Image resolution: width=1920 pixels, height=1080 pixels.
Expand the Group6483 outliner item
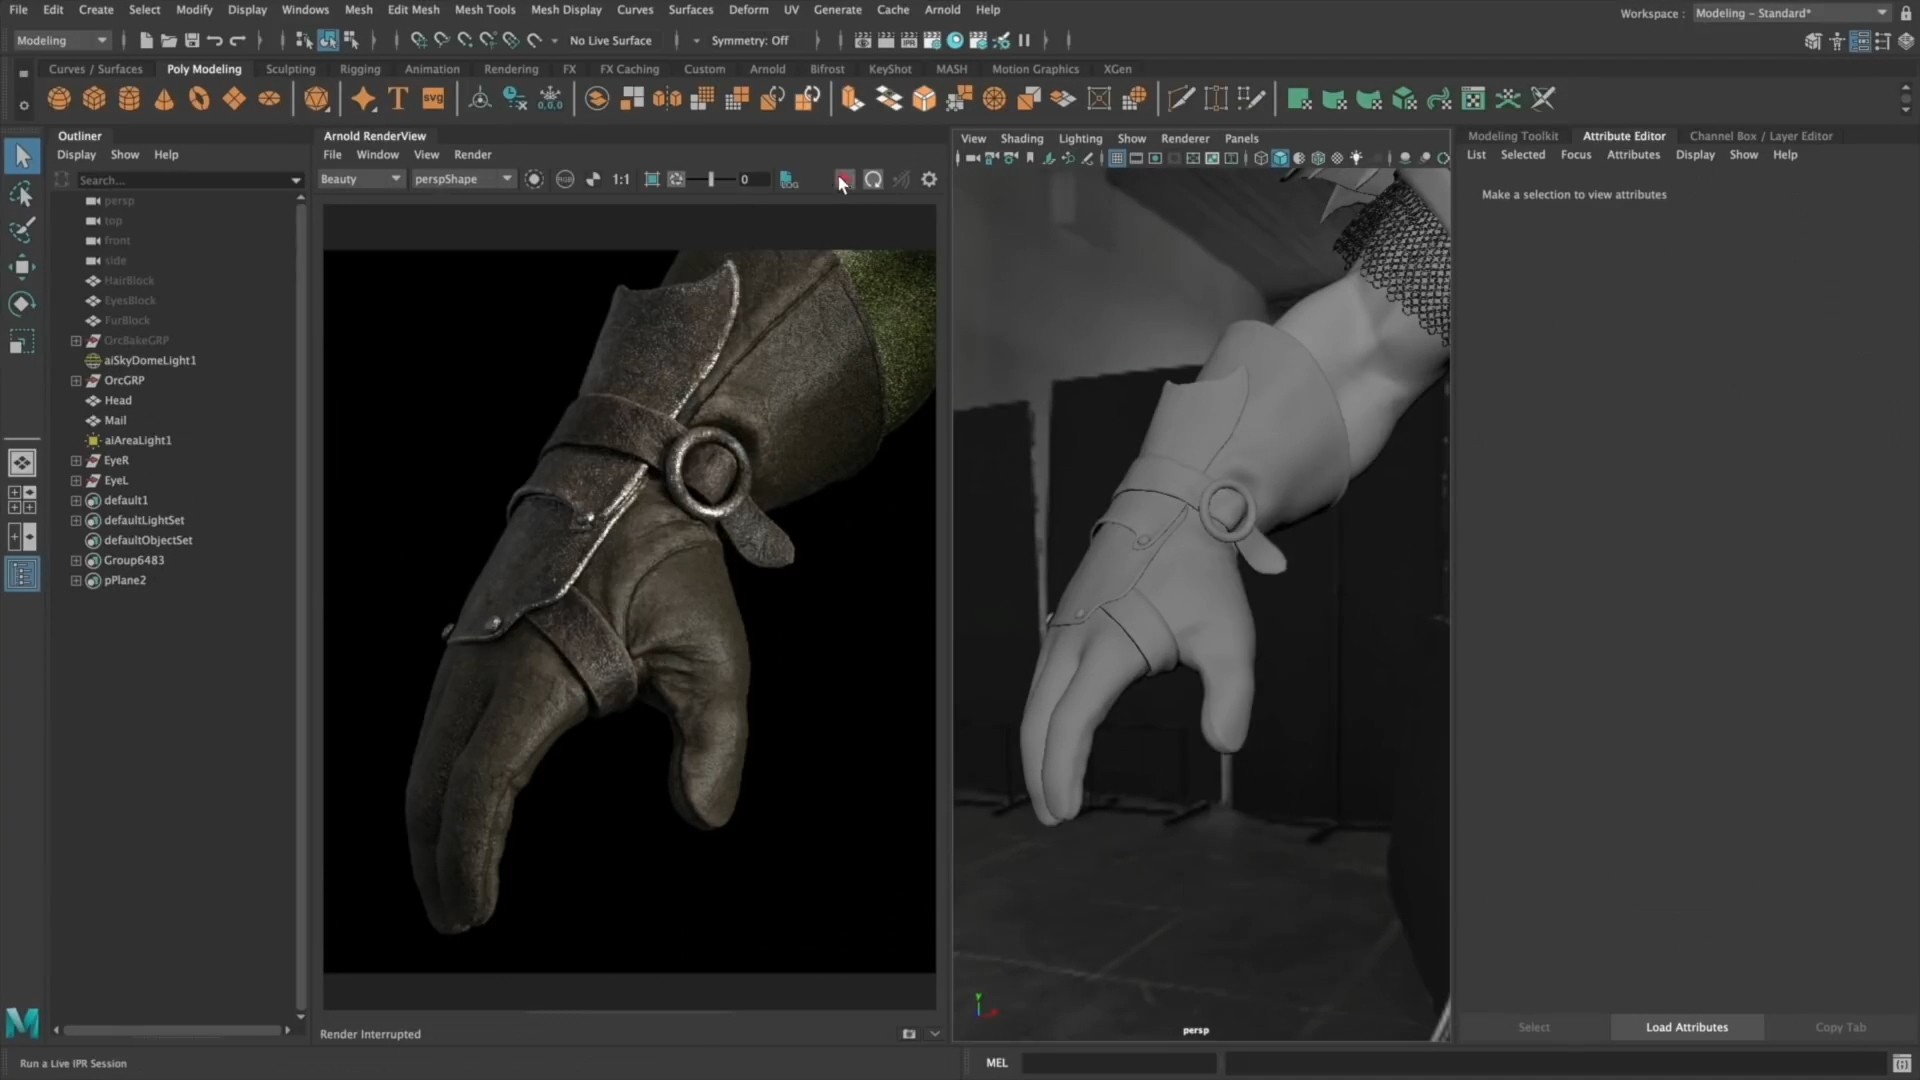pos(75,559)
